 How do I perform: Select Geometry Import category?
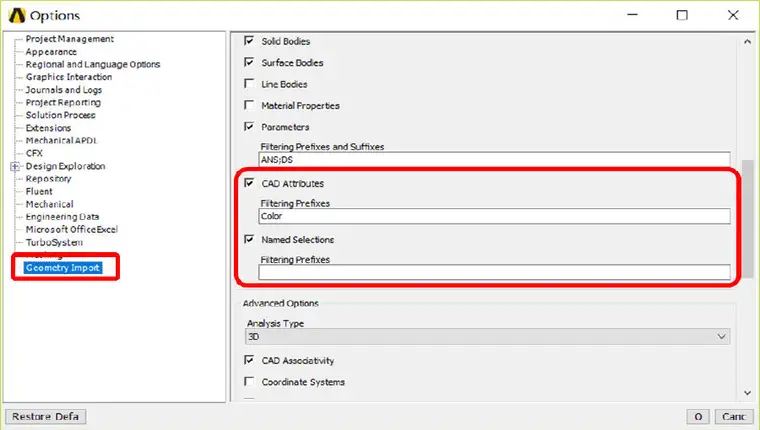63,268
